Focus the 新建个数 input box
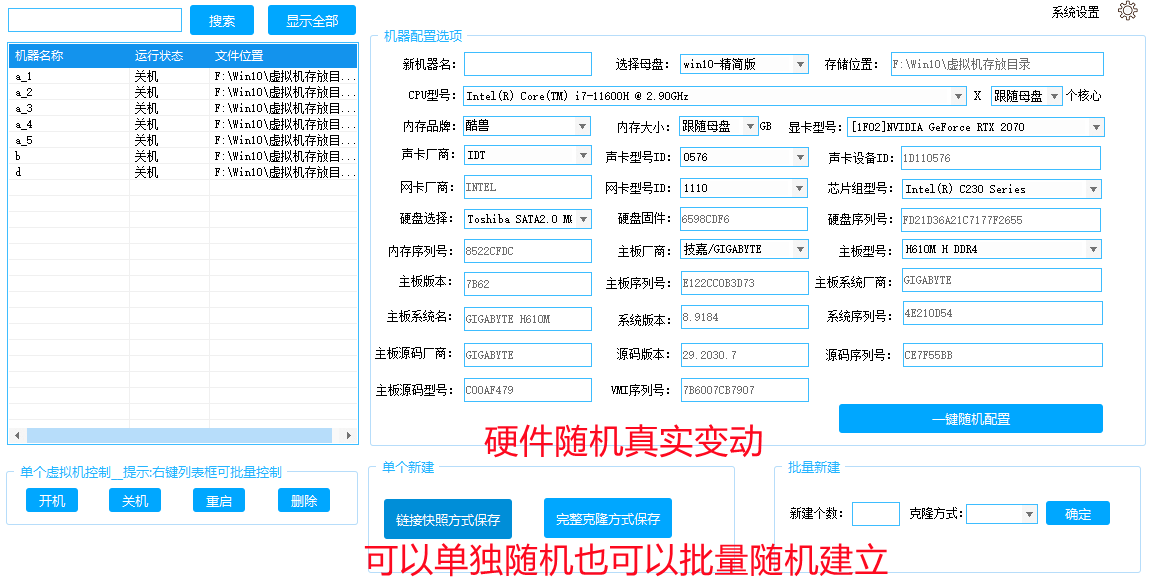1151x581 pixels. pos(875,514)
